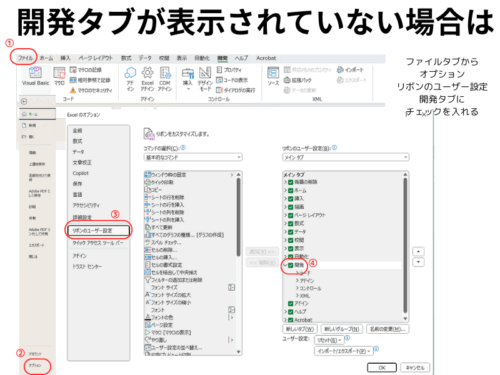
Task: Toggle the ヘルプ checkbox in tab list
Action: click(290, 312)
